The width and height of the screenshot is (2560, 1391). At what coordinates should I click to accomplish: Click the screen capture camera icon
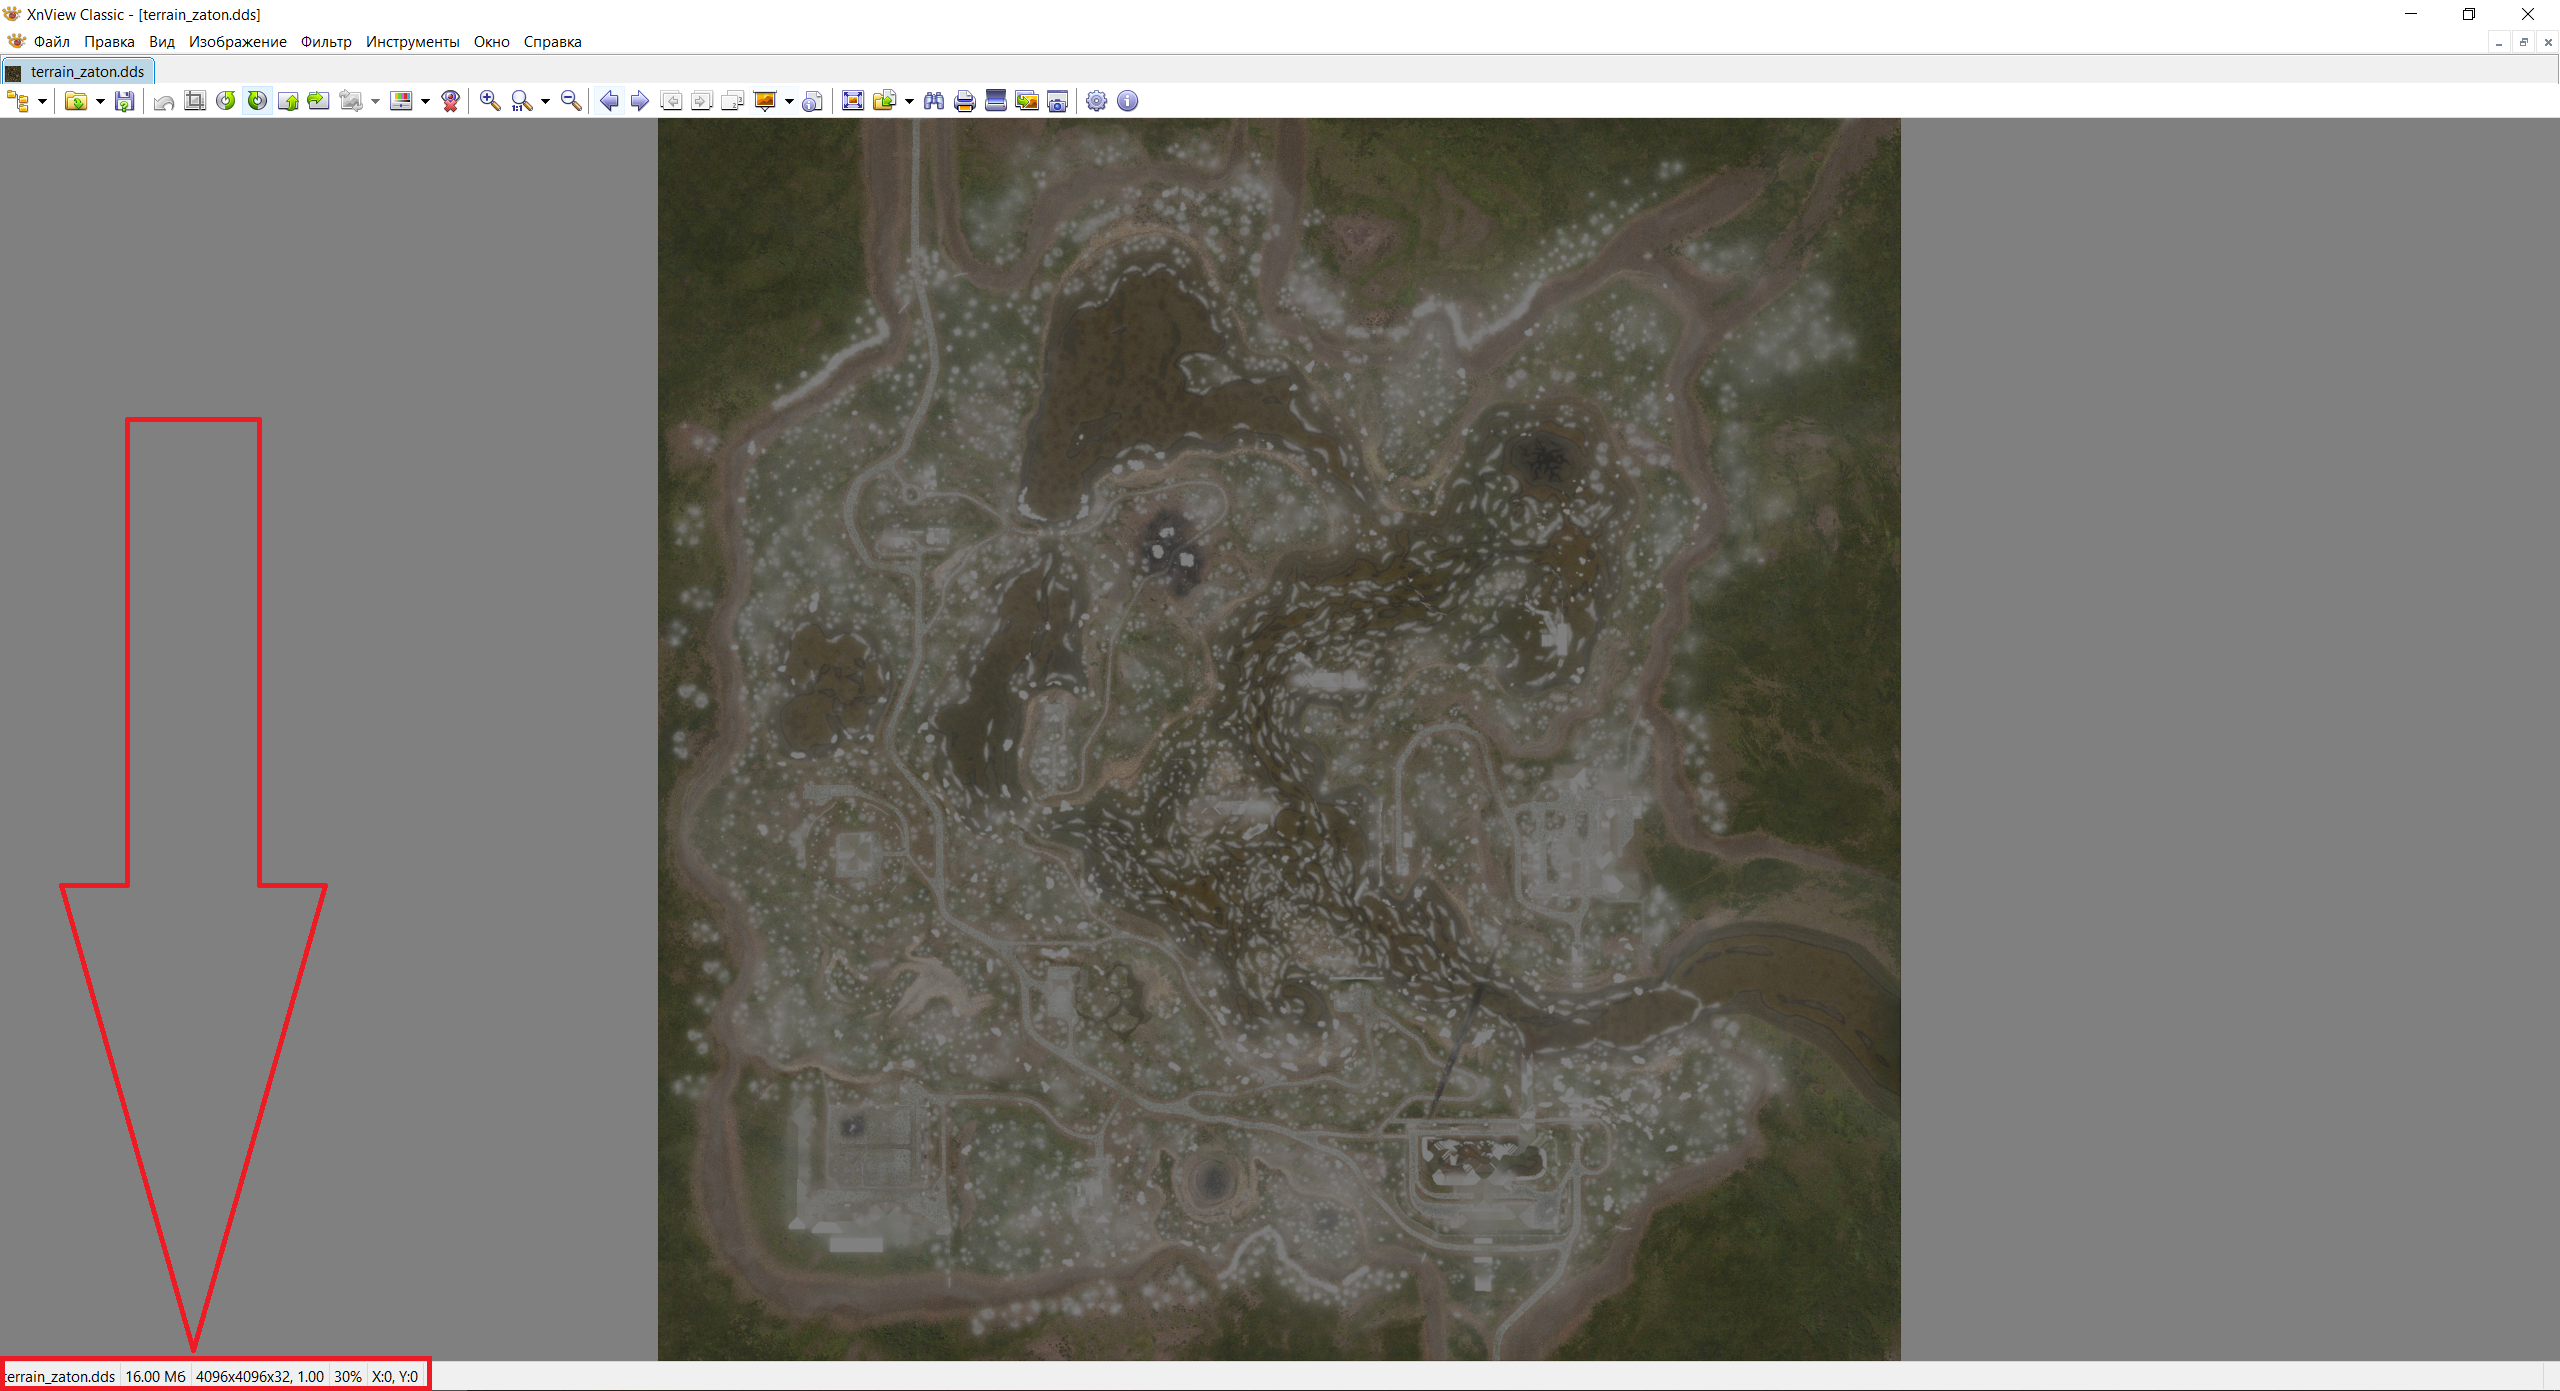click(1057, 101)
